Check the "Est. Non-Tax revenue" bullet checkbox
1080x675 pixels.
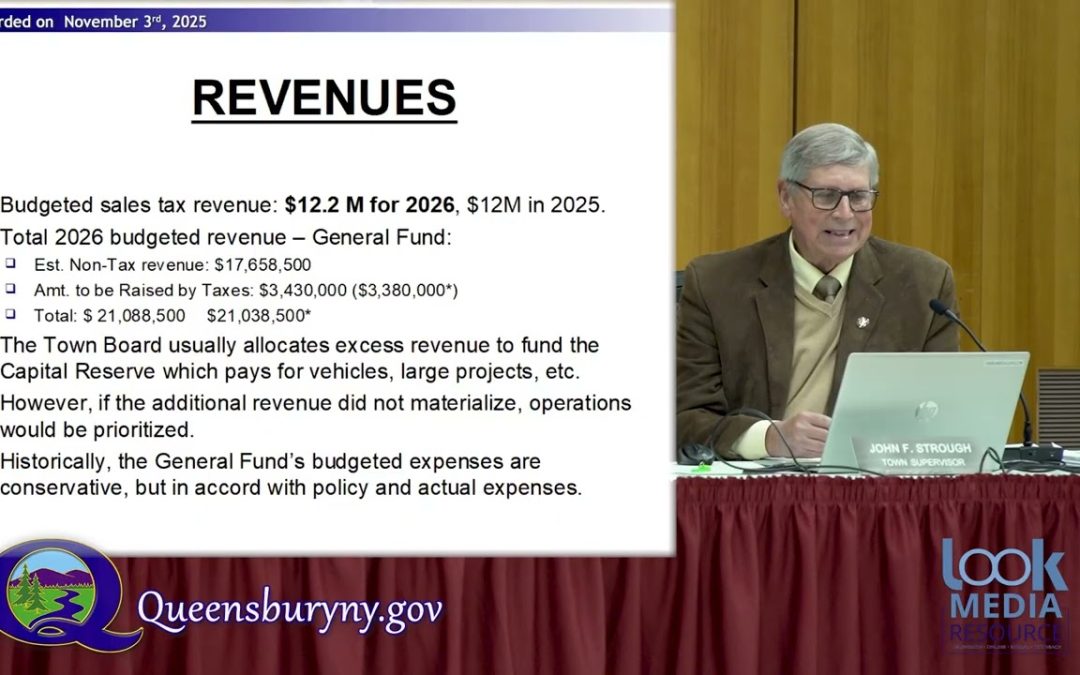pyautogui.click(x=9, y=266)
